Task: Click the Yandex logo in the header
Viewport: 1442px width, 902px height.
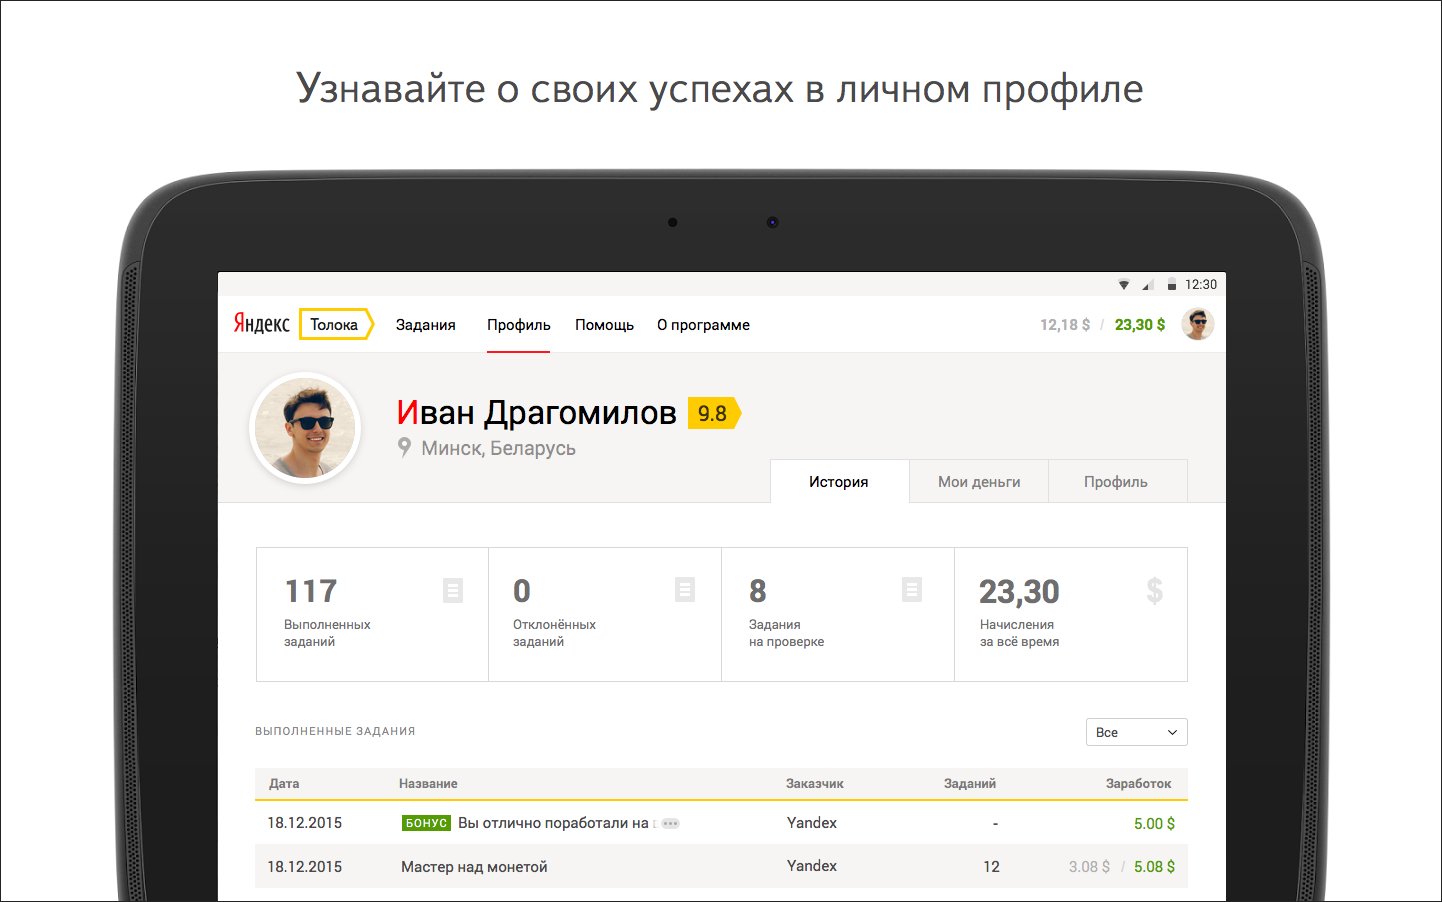Action: point(260,324)
